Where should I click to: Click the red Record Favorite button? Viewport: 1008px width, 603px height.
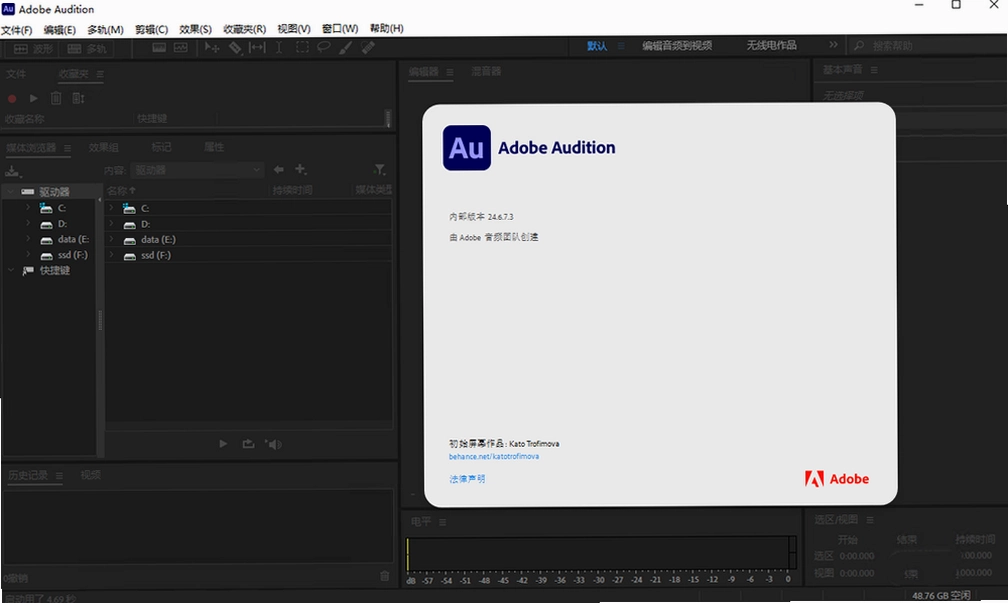(12, 98)
